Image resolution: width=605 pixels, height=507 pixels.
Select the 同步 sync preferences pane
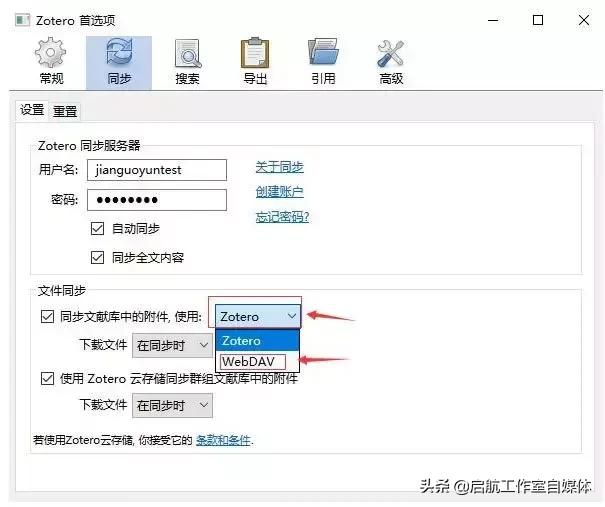119,63
